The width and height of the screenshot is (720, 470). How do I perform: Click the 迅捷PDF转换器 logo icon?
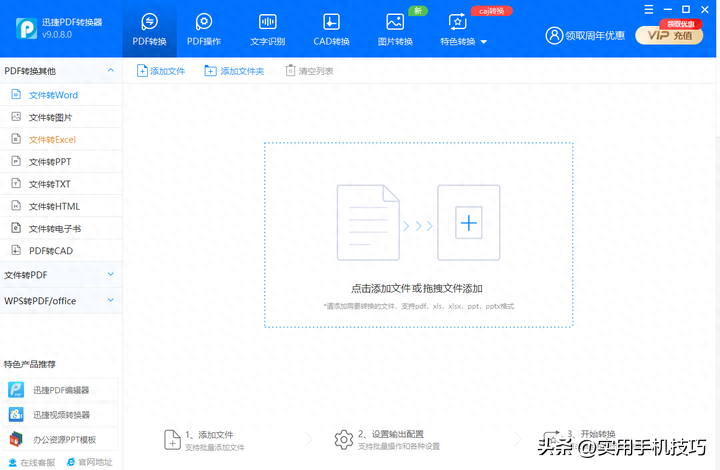pos(26,28)
